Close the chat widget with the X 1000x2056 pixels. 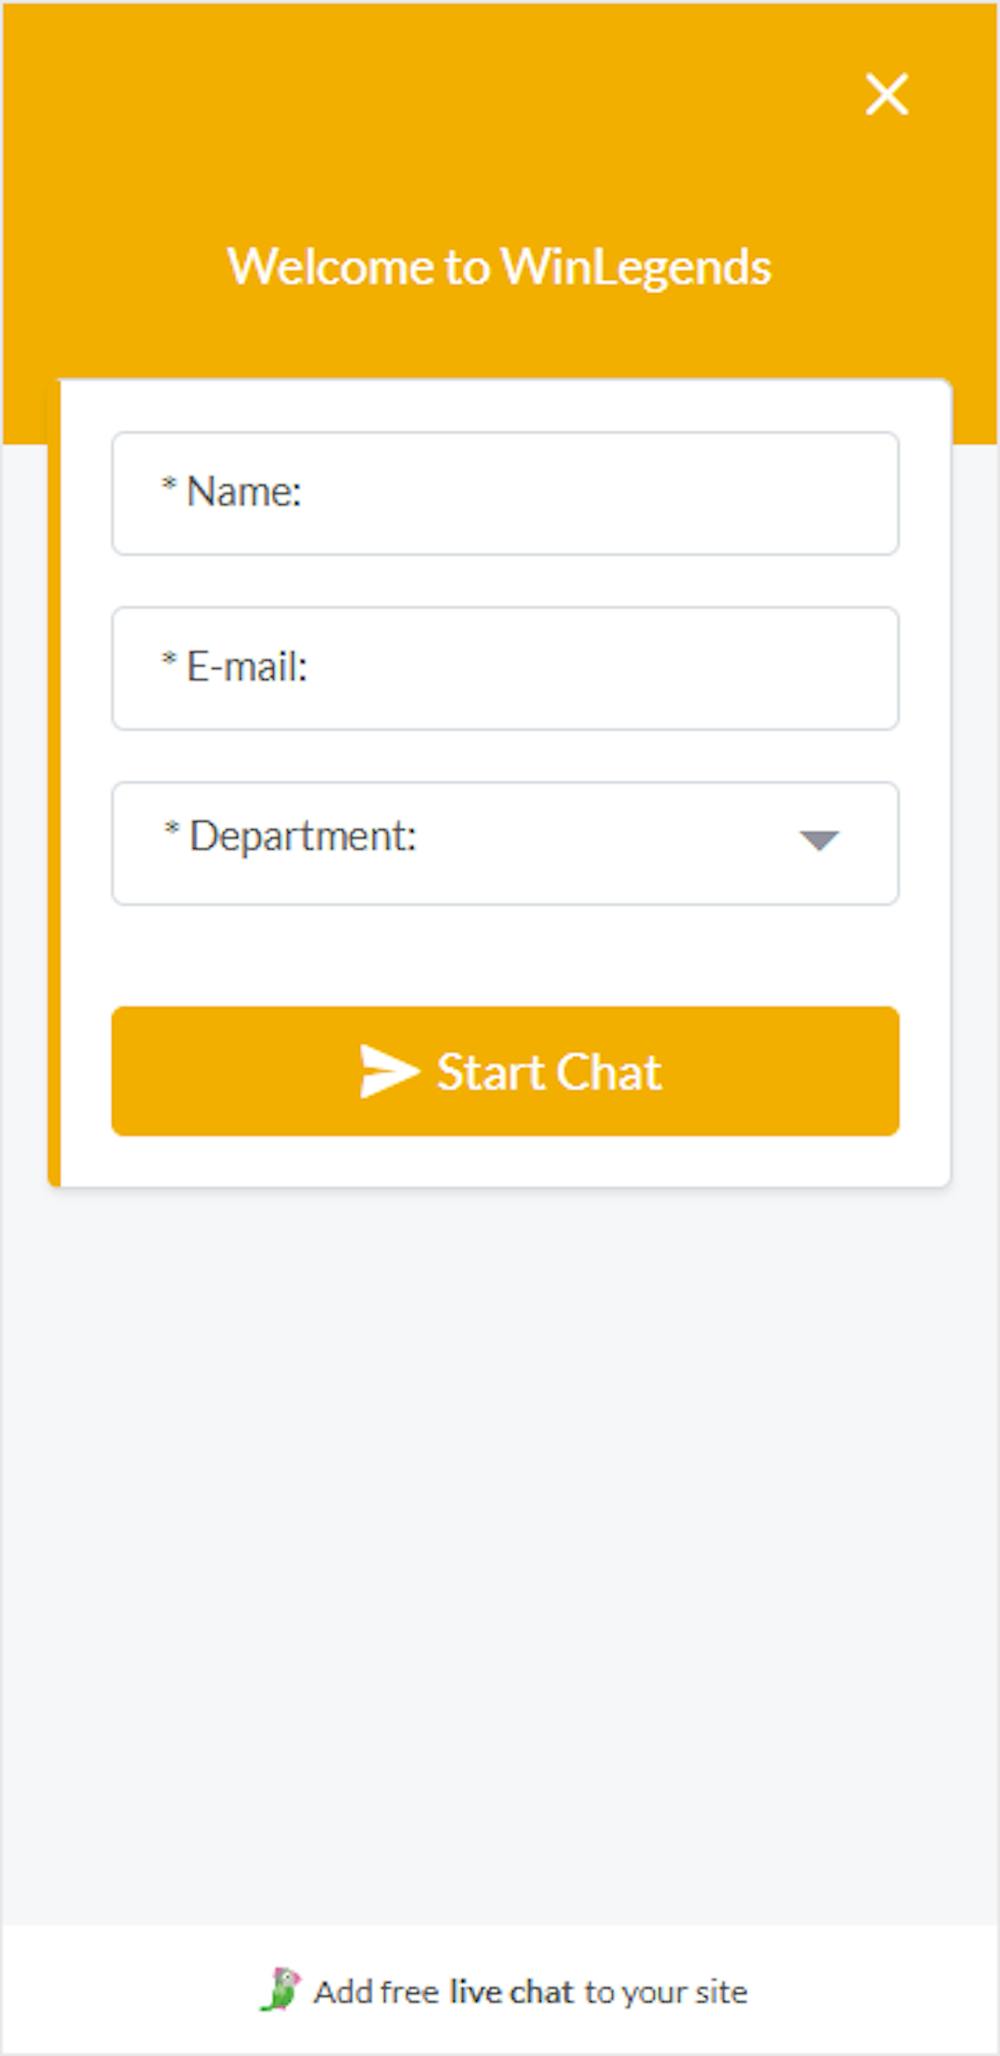click(887, 94)
